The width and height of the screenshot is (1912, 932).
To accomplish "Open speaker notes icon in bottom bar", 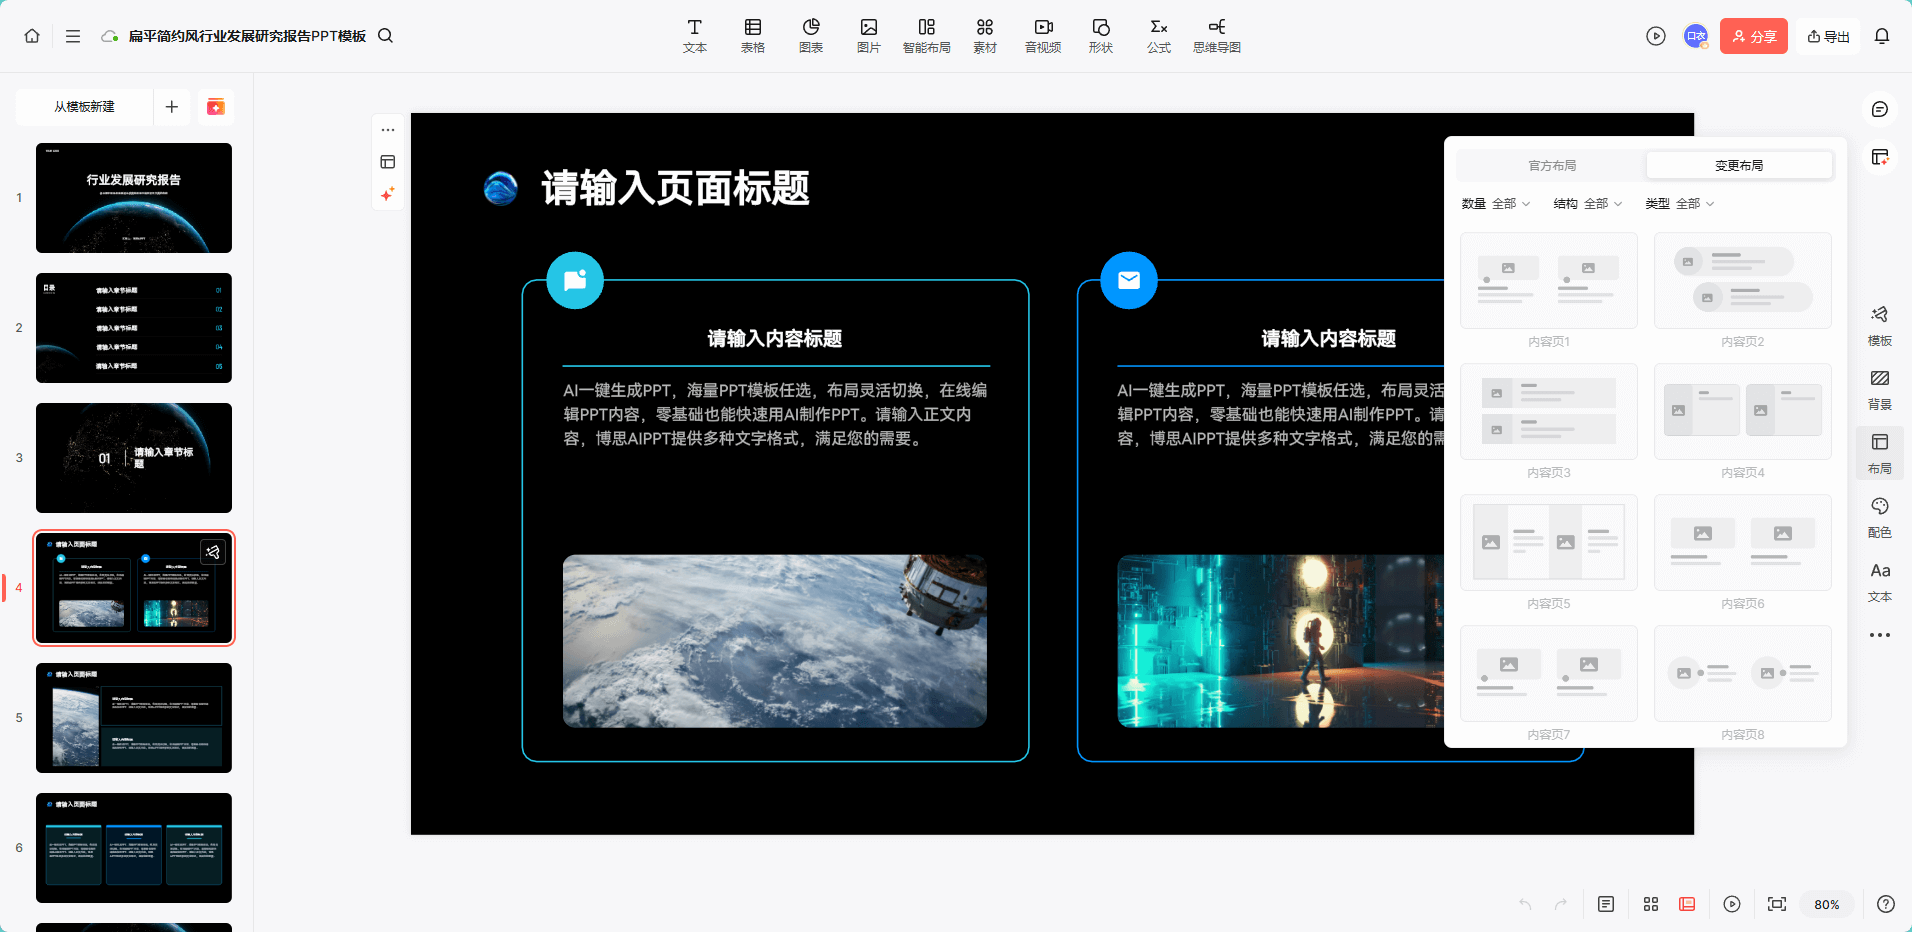I will coord(1606,904).
